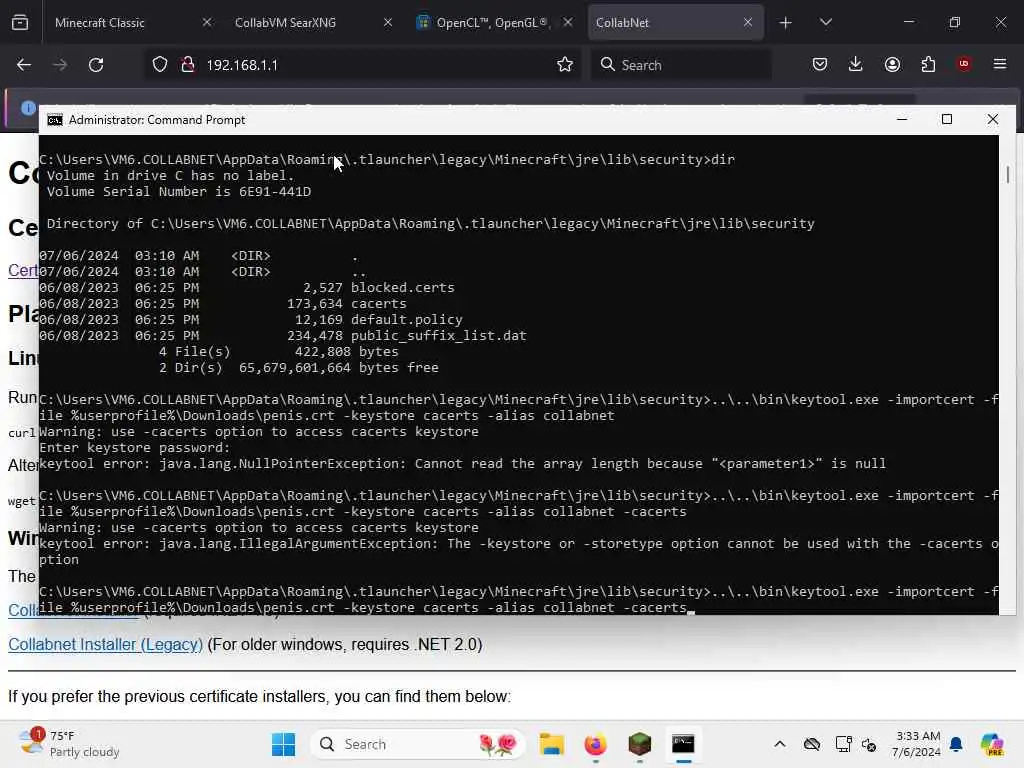This screenshot has width=1024, height=768.
Task: Click default.policy in the directory listing
Action: pos(406,320)
